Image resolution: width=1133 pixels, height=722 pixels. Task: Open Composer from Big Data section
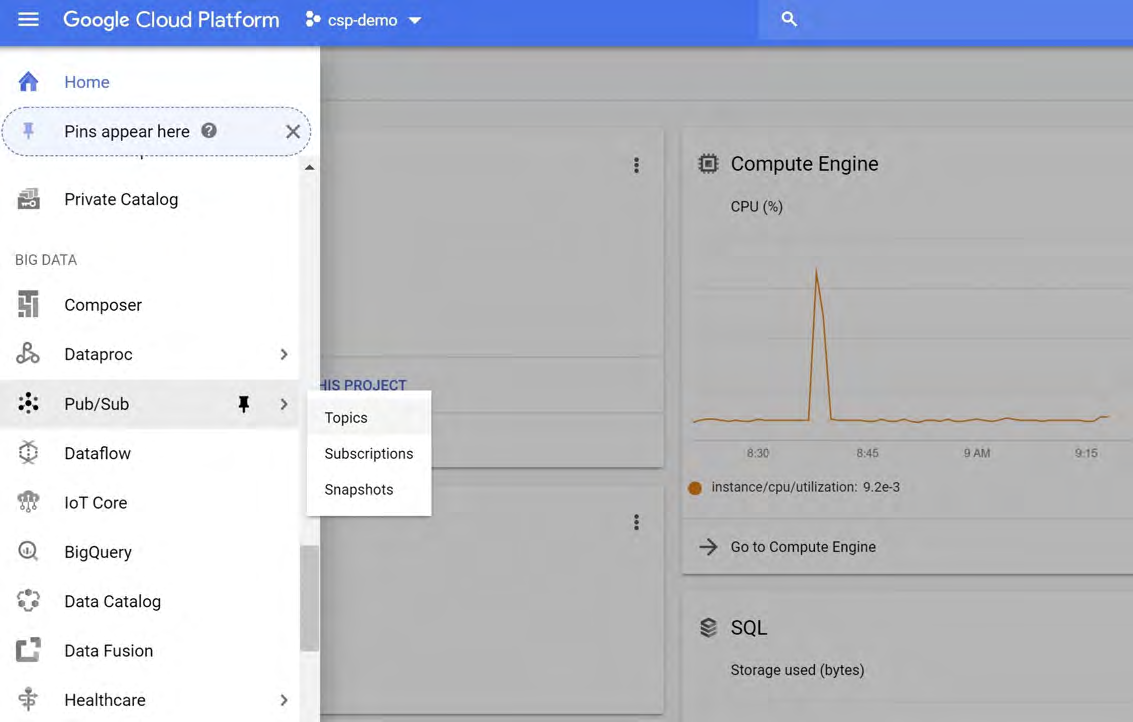pos(103,304)
